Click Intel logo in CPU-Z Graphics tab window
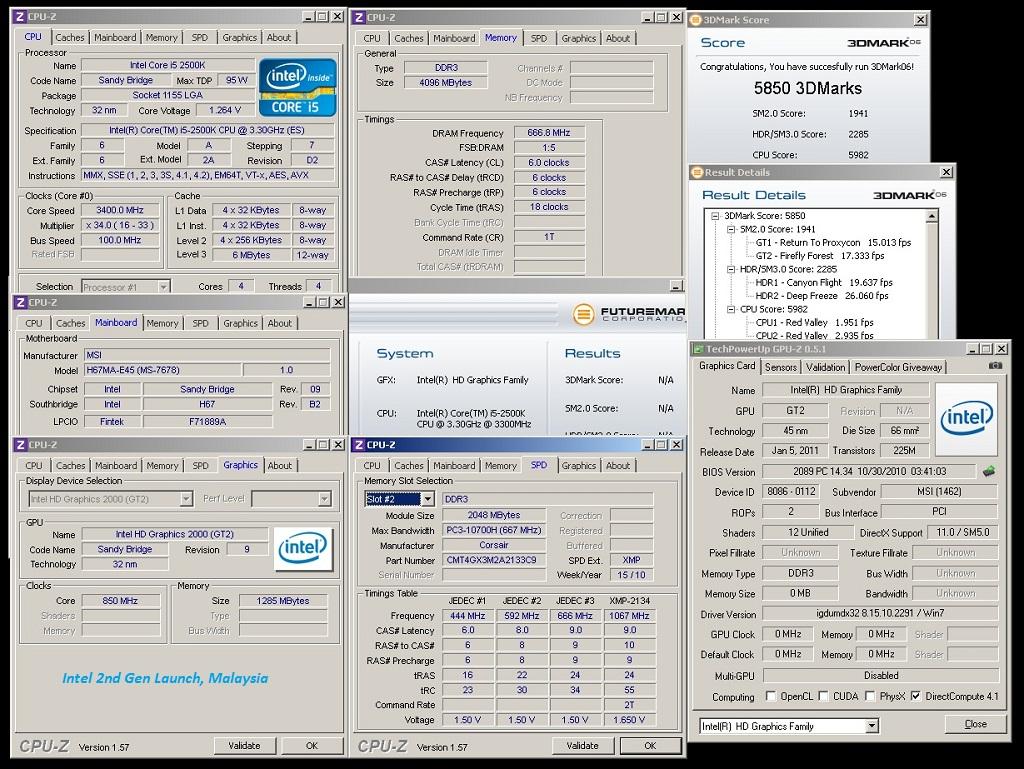 (x=303, y=548)
